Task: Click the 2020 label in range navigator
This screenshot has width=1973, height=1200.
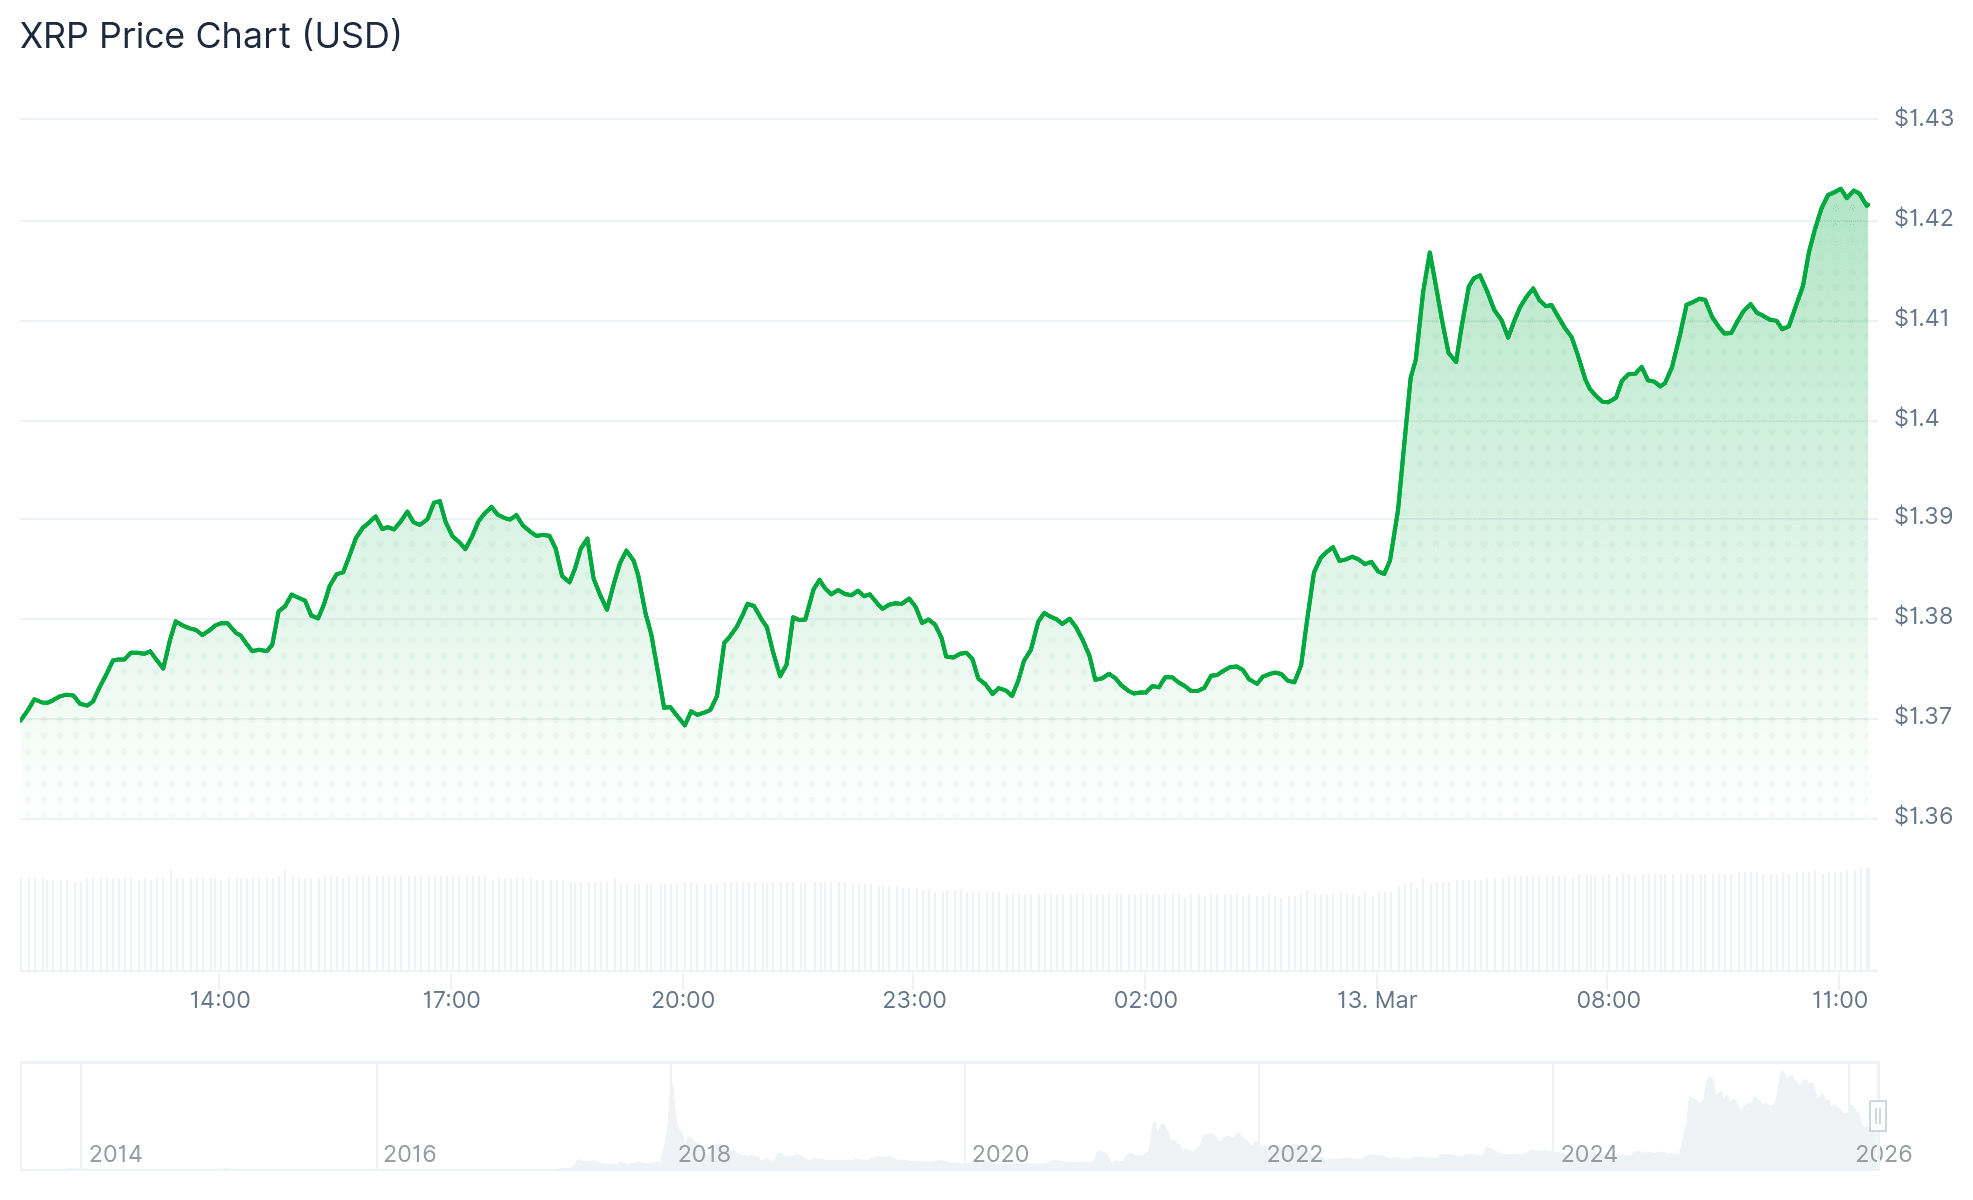Action: (1000, 1154)
